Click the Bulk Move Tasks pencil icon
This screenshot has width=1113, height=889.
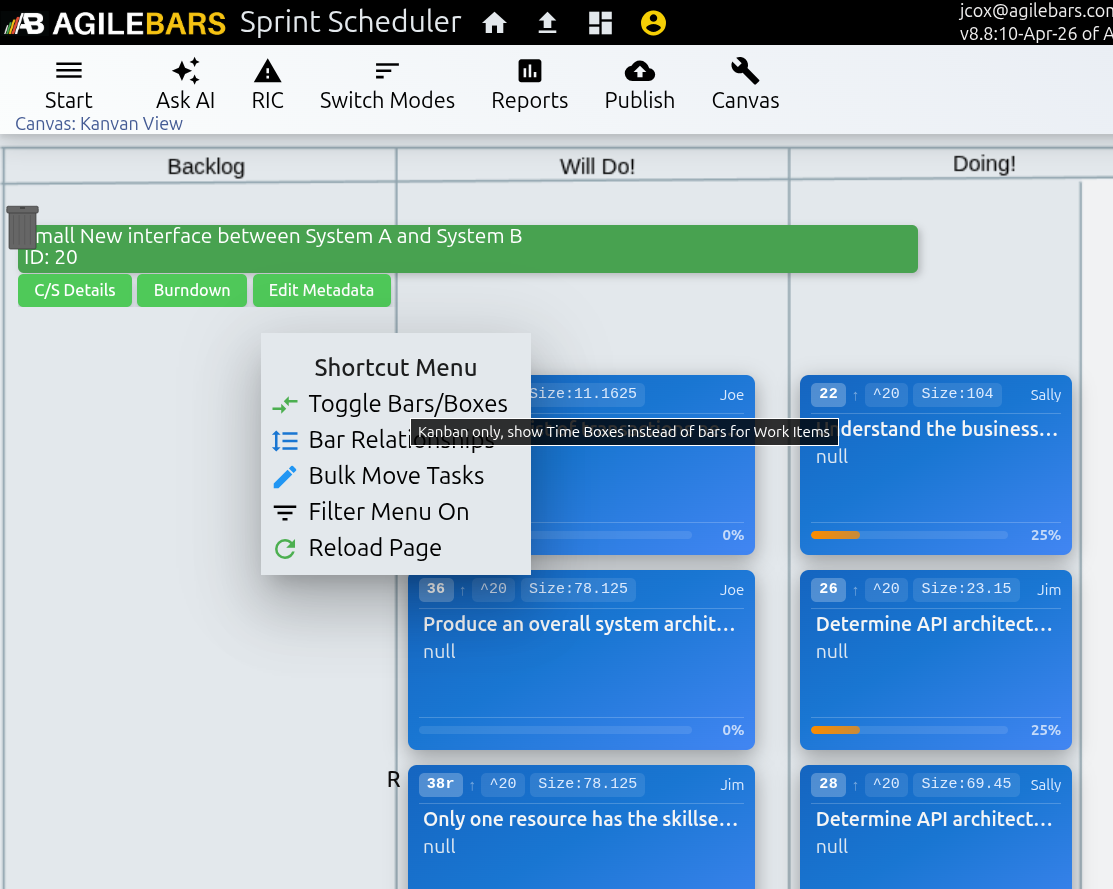(285, 477)
